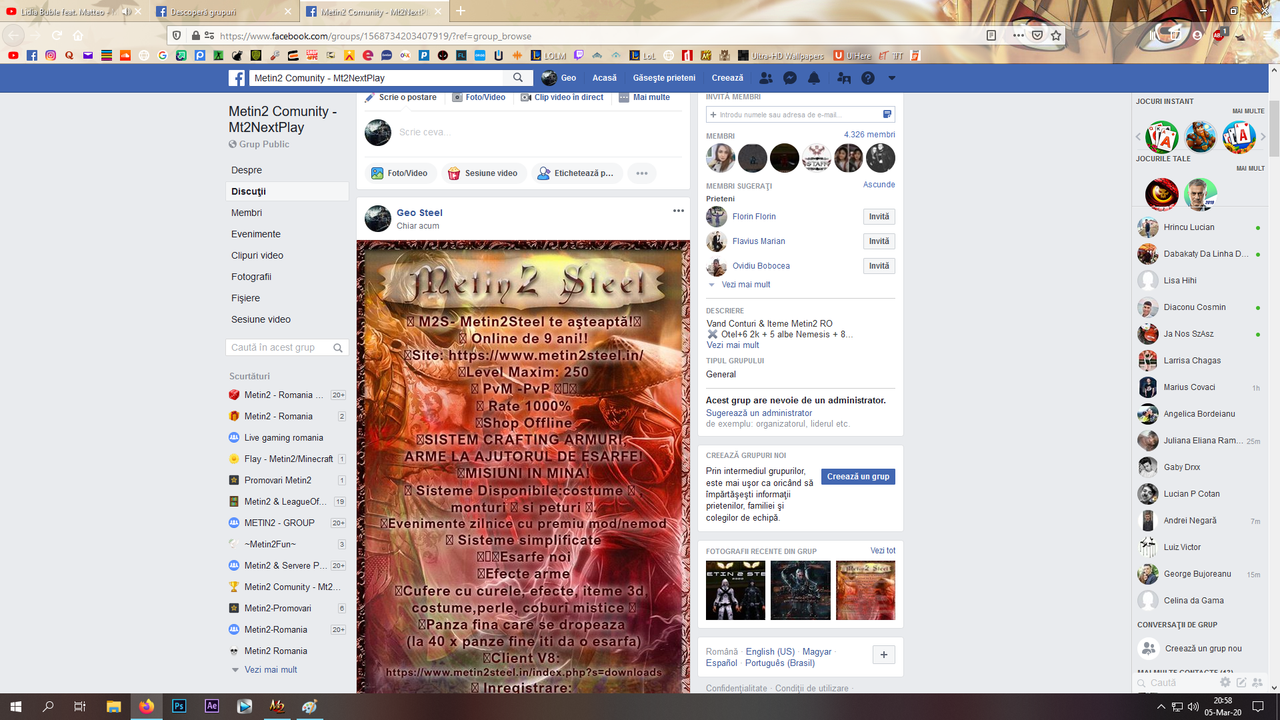Open the Mai multe composer tab

644,97
